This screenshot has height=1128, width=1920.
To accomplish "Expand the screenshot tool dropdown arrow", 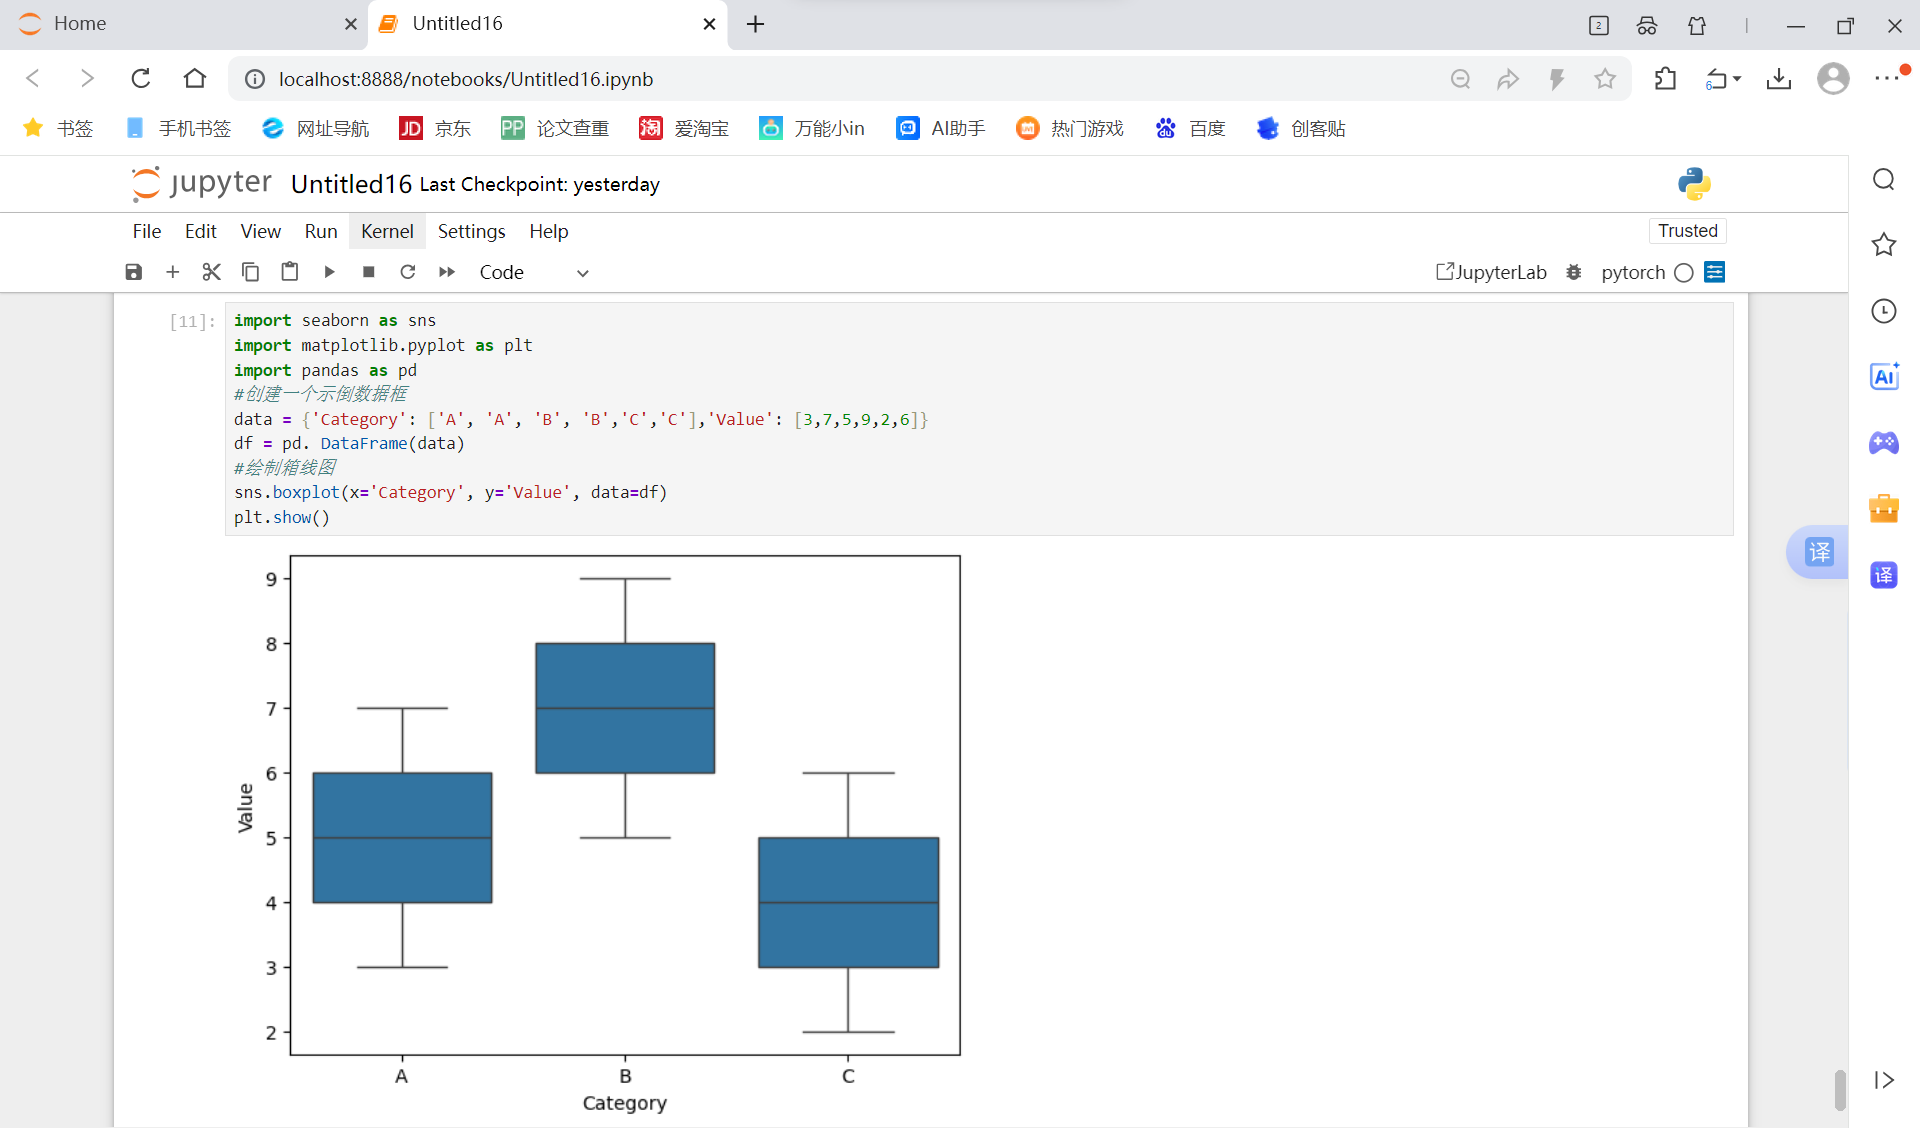I will 1738,79.
